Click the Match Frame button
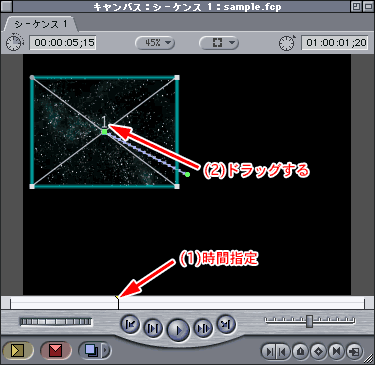Image resolution: width=375 pixels, height=365 pixels. pyautogui.click(x=354, y=351)
